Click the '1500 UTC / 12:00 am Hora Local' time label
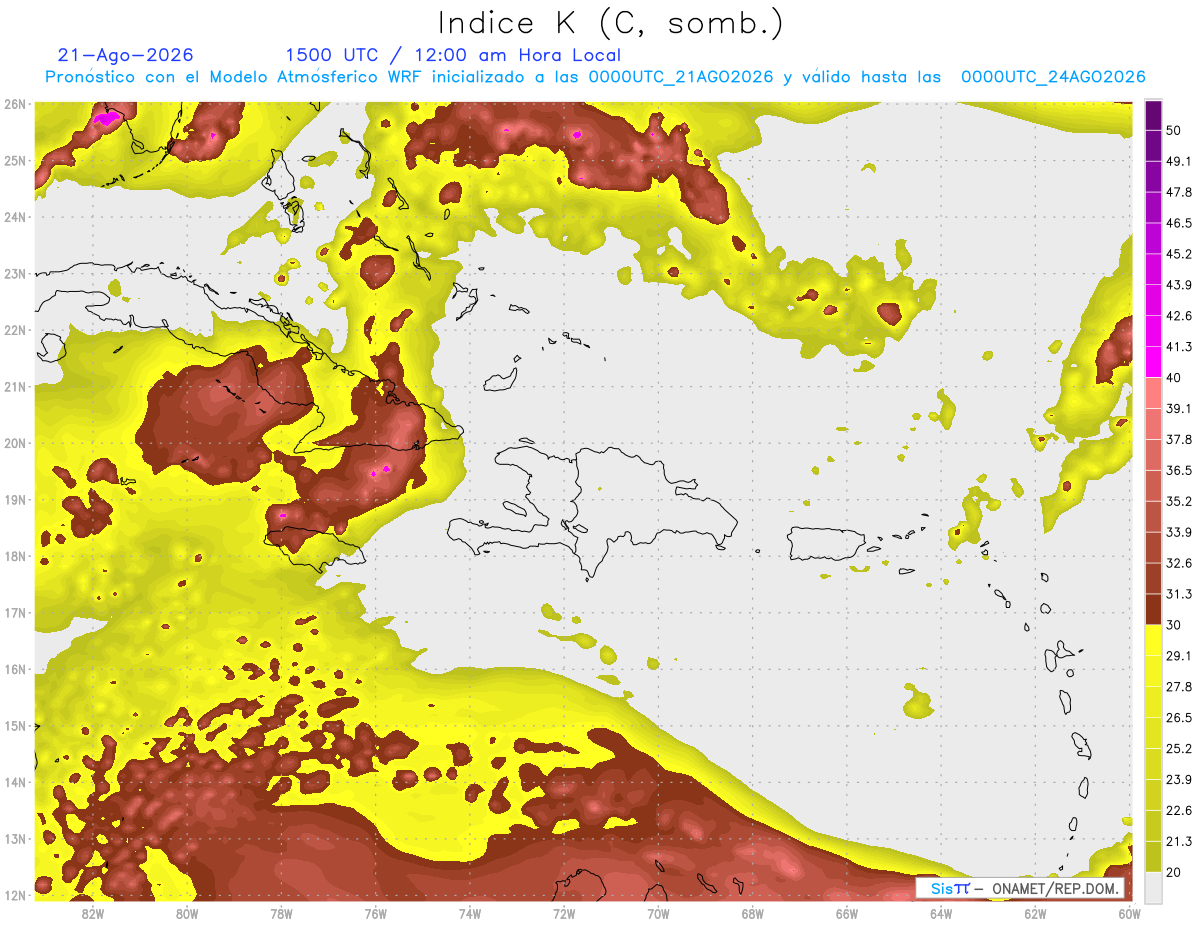Viewport: 1200px width, 927px height. 453,55
